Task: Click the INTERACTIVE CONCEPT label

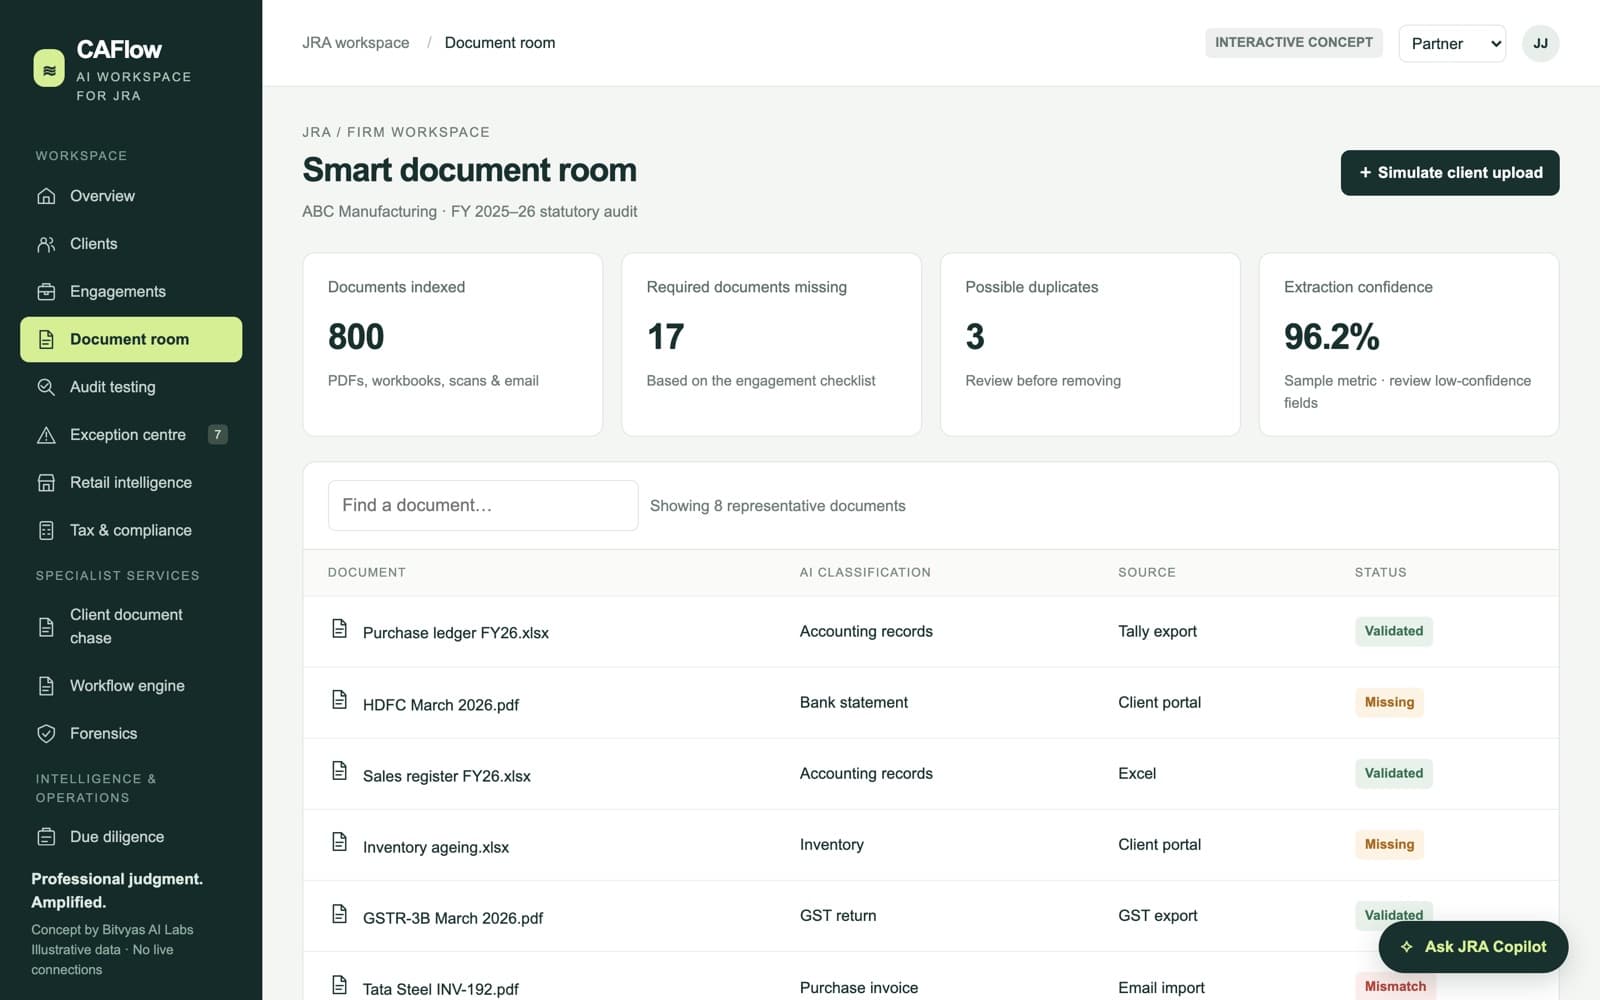Action: click(1294, 42)
